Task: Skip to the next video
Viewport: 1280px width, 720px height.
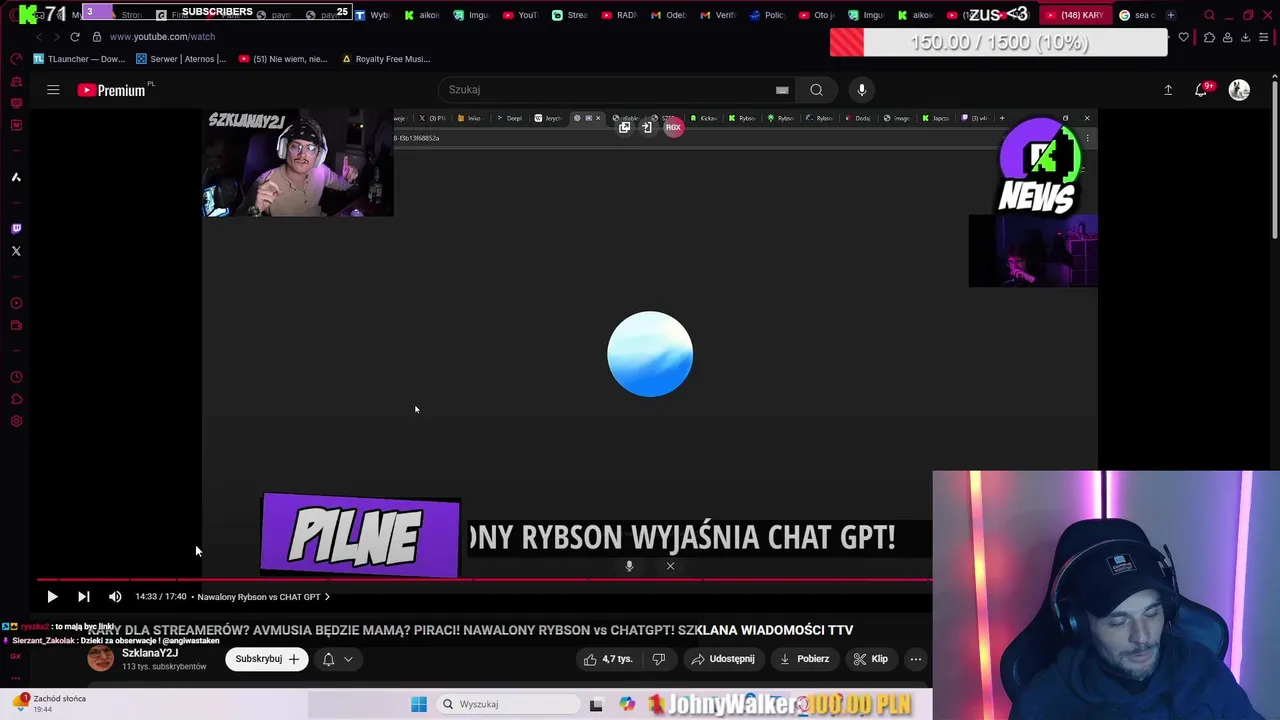Action: (84, 597)
